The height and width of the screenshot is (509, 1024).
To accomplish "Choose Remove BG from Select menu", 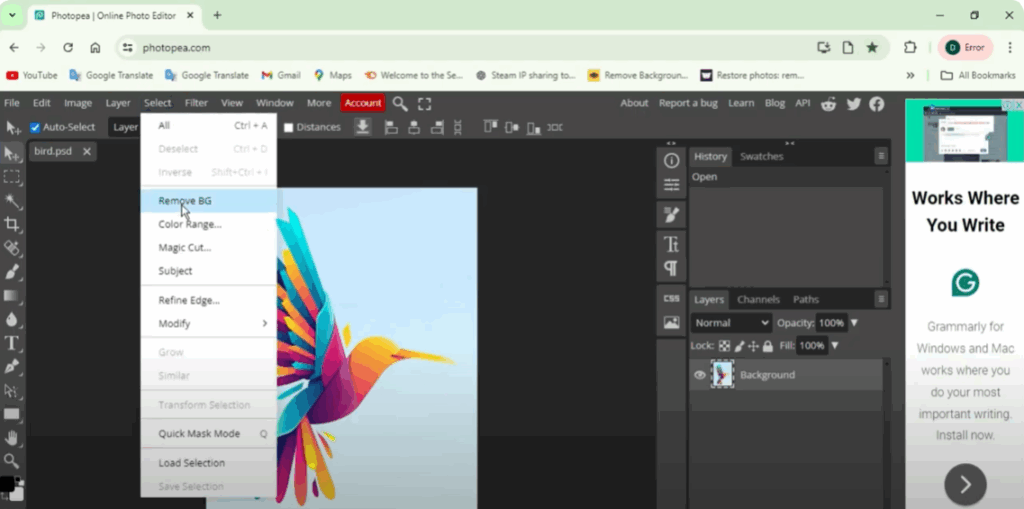I will coord(185,201).
